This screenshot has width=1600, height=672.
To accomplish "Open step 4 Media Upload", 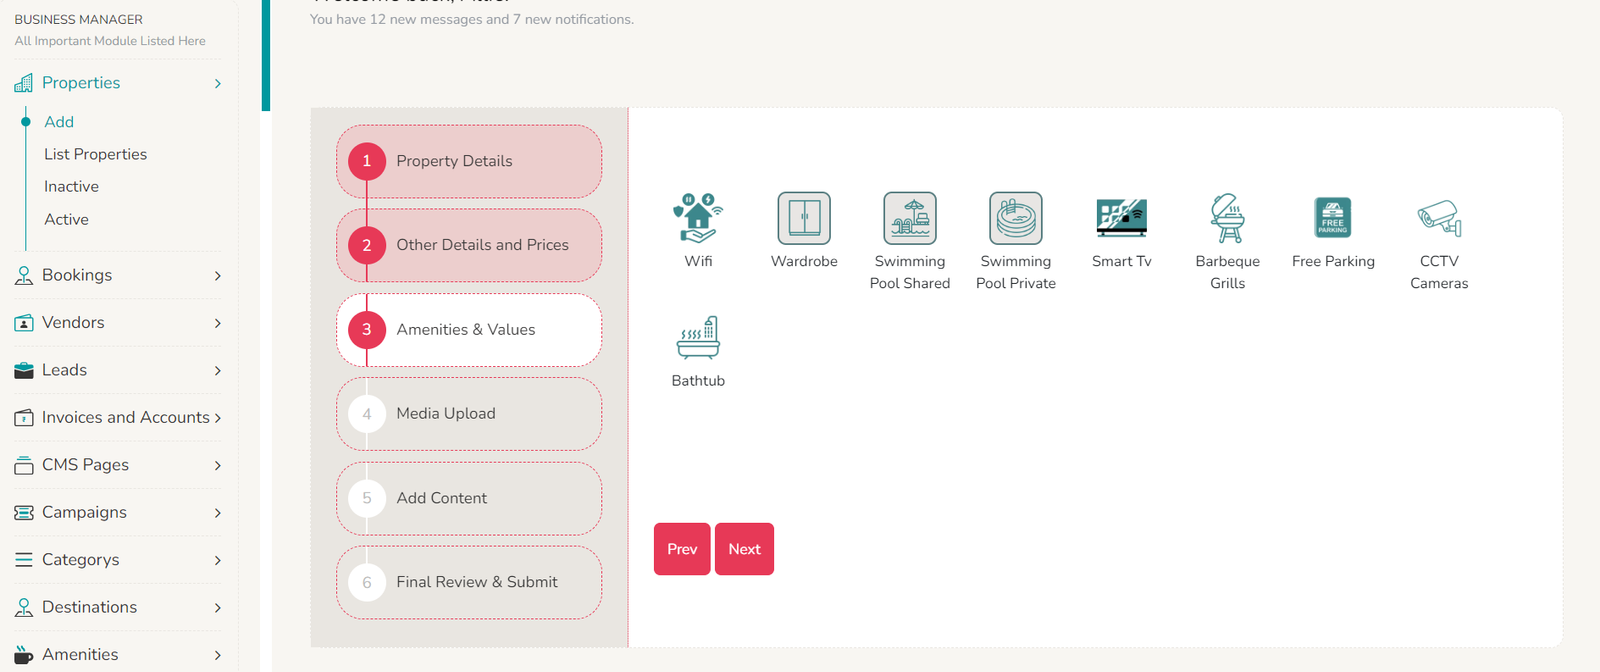I will pyautogui.click(x=469, y=414).
